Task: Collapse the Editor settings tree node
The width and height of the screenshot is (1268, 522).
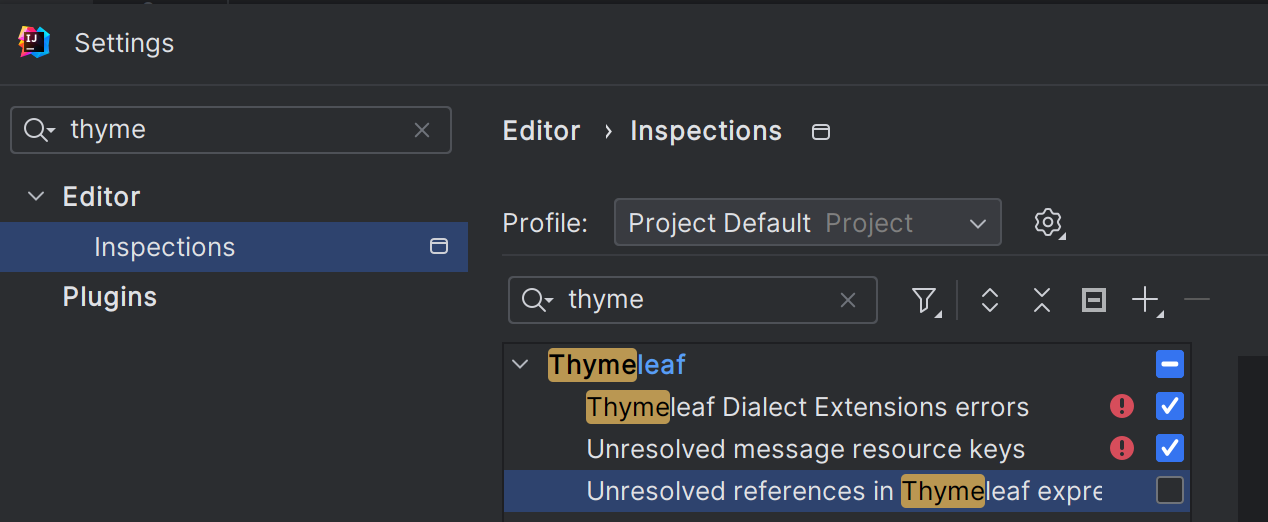Action: pyautogui.click(x=36, y=197)
